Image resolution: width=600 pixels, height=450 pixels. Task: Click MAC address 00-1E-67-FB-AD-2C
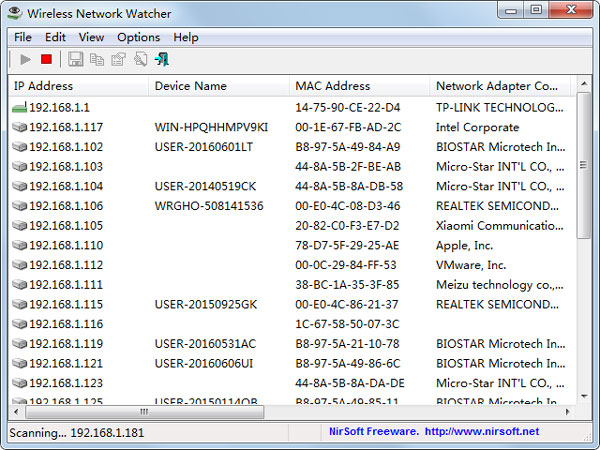pyautogui.click(x=348, y=127)
